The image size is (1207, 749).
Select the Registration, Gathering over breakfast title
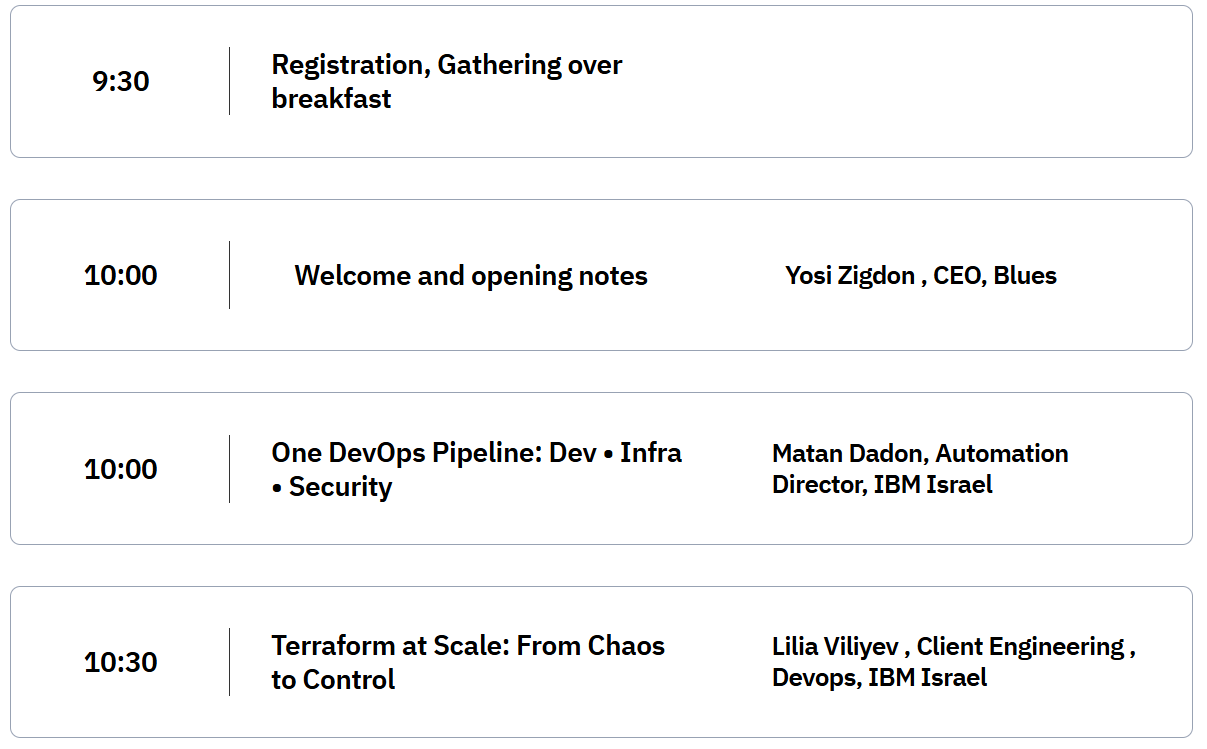[446, 81]
